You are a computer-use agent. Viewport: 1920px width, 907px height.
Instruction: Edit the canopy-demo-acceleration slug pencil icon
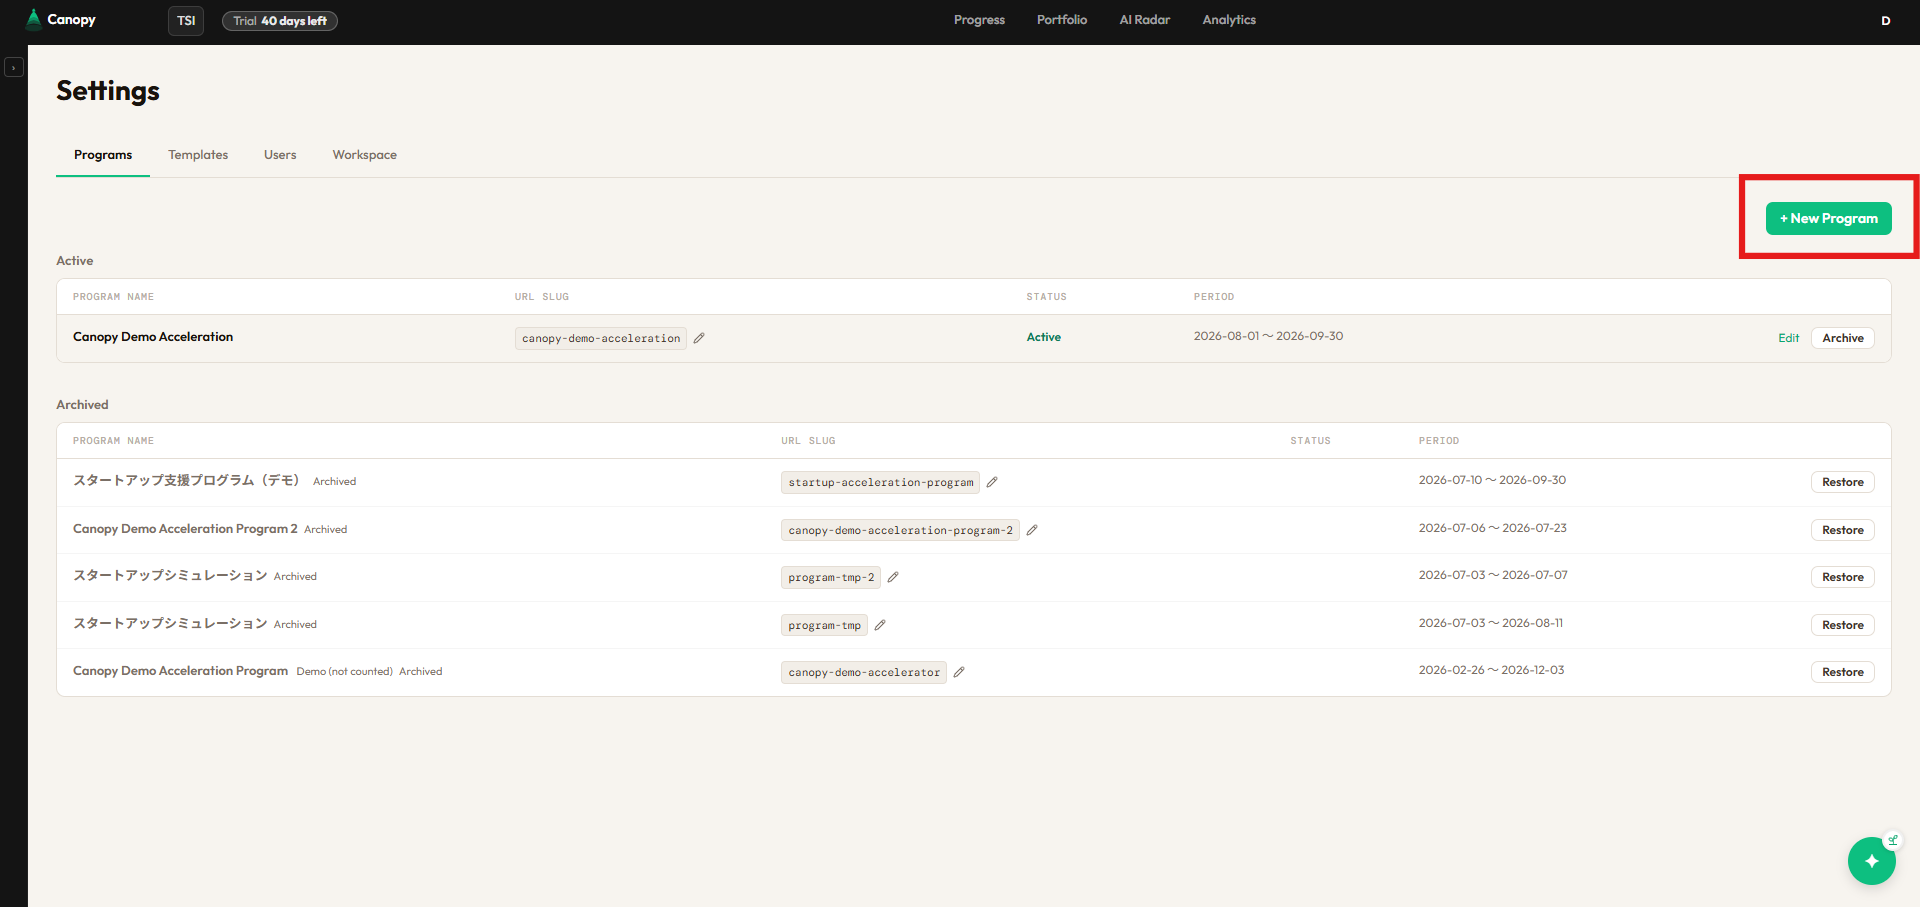(x=699, y=338)
